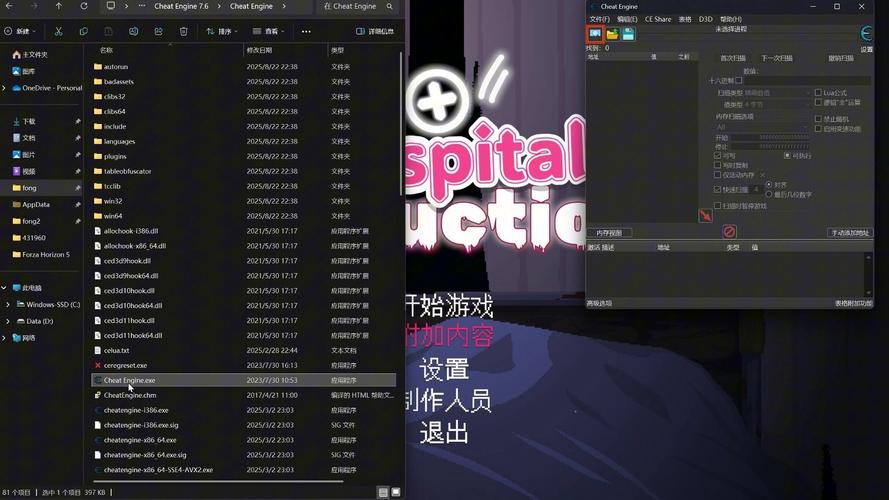Toggle the fast scan checkbox
This screenshot has height=500, width=889.
[717, 189]
